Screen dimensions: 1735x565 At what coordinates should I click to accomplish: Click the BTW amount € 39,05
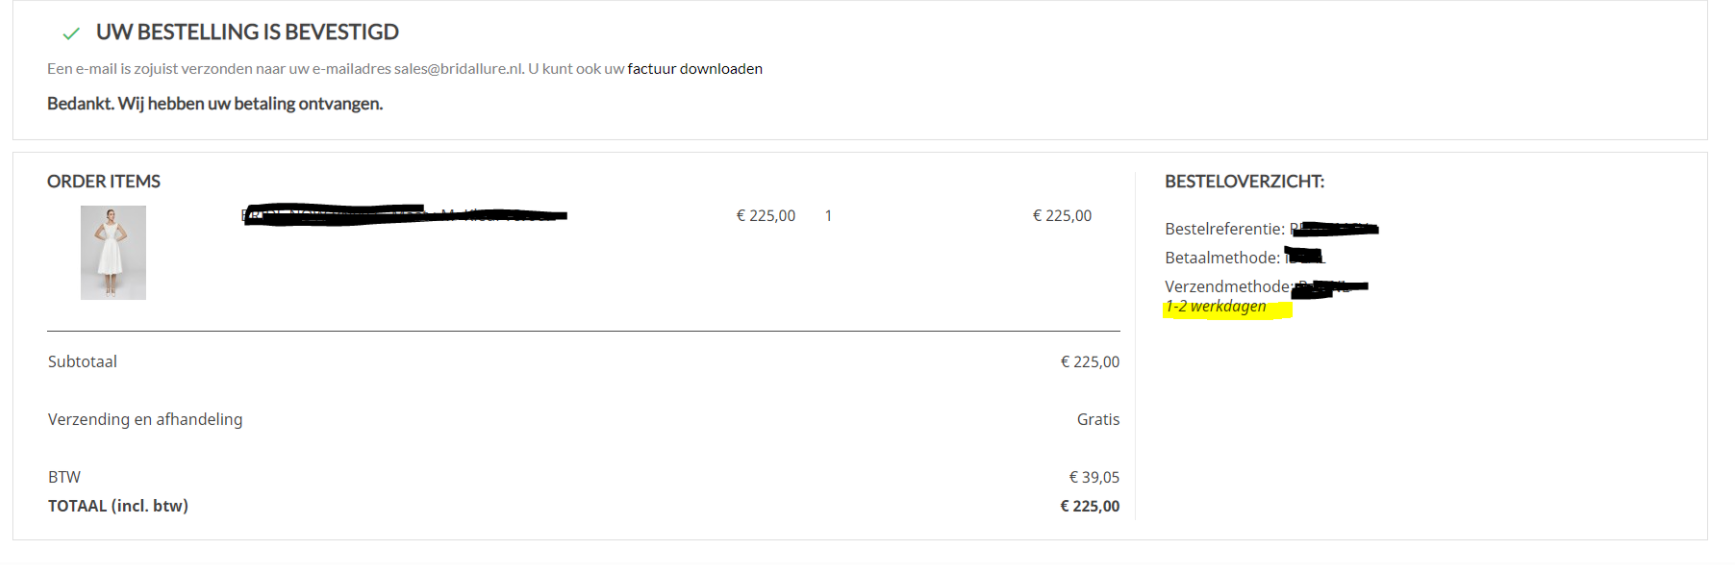tap(1094, 478)
